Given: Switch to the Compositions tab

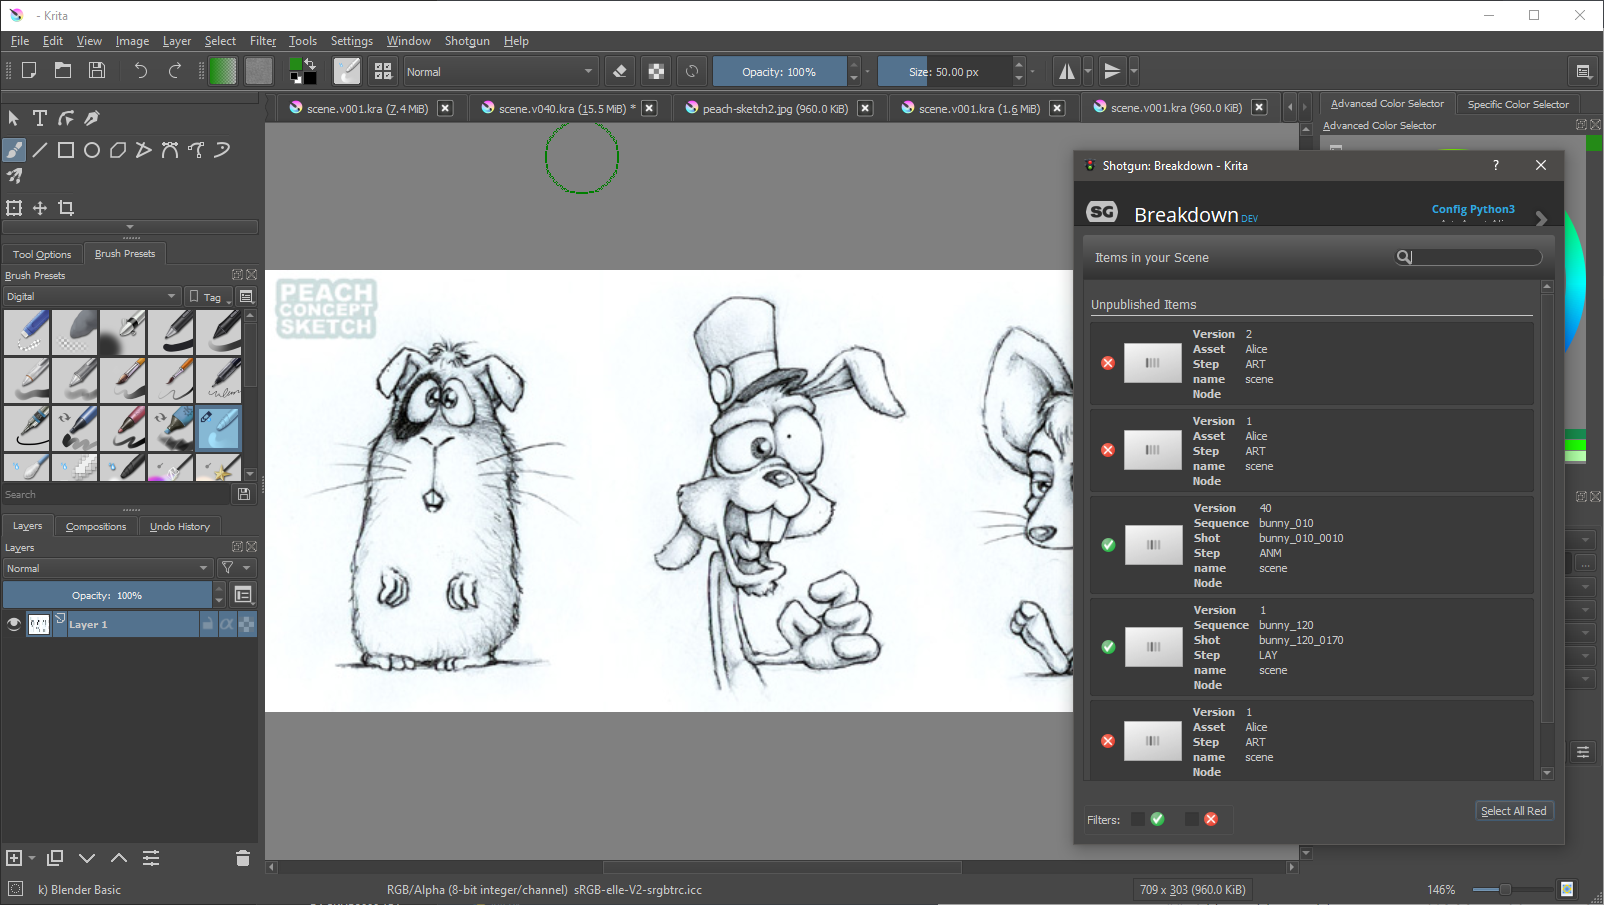Looking at the screenshot, I should (96, 526).
